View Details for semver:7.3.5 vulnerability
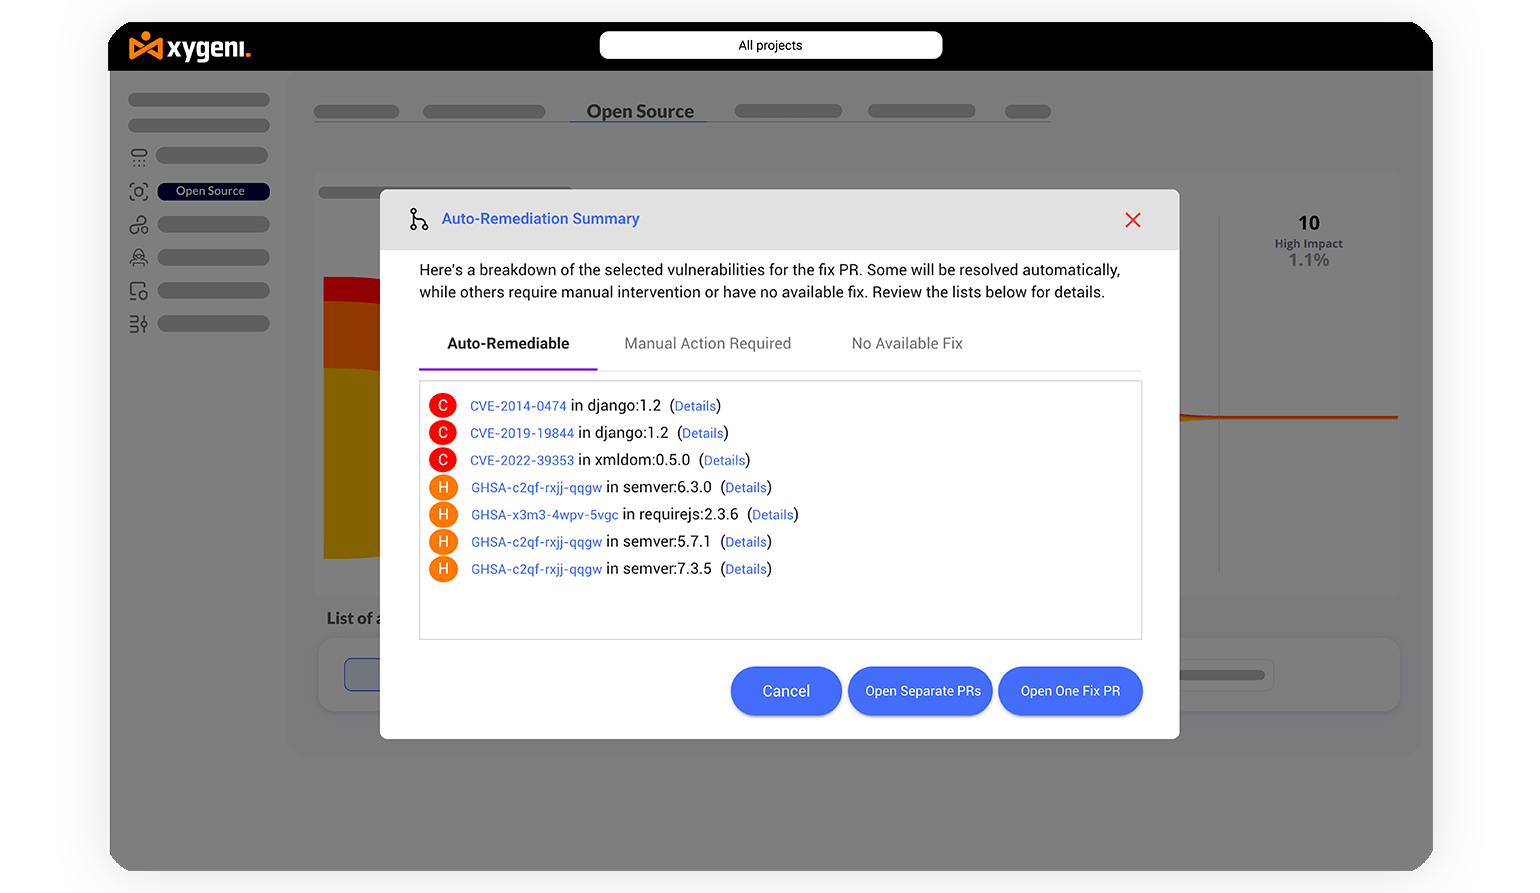 pos(746,568)
